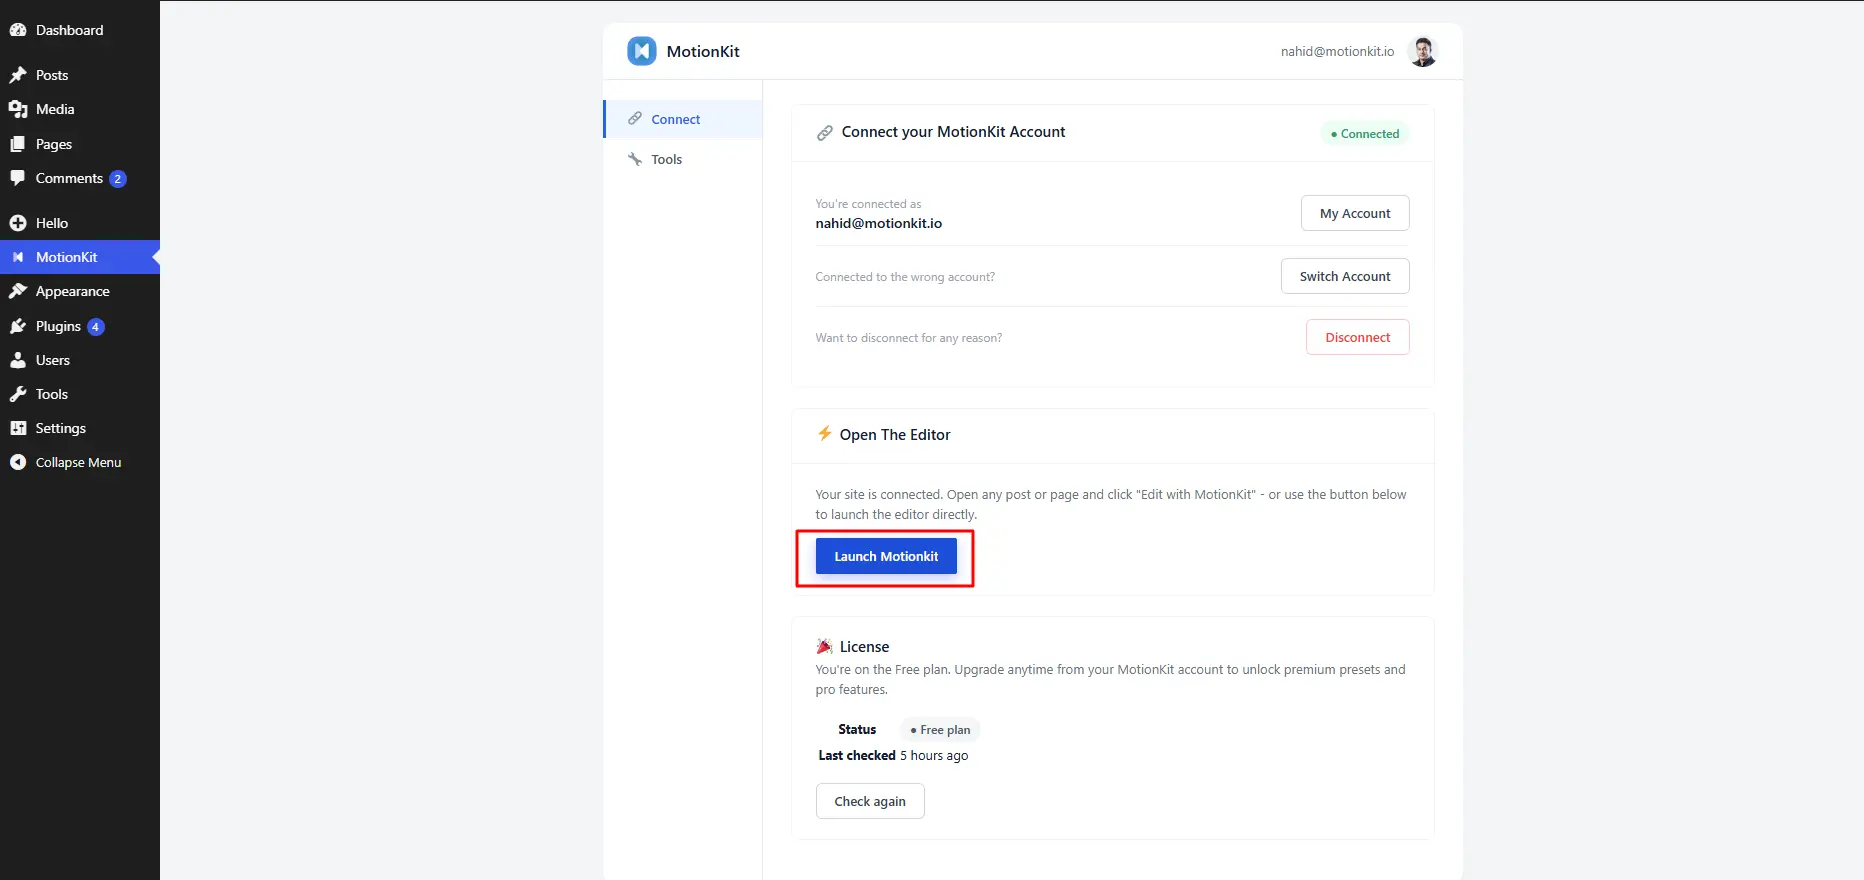Click the user avatar photo in header
This screenshot has width=1864, height=880.
click(x=1422, y=51)
